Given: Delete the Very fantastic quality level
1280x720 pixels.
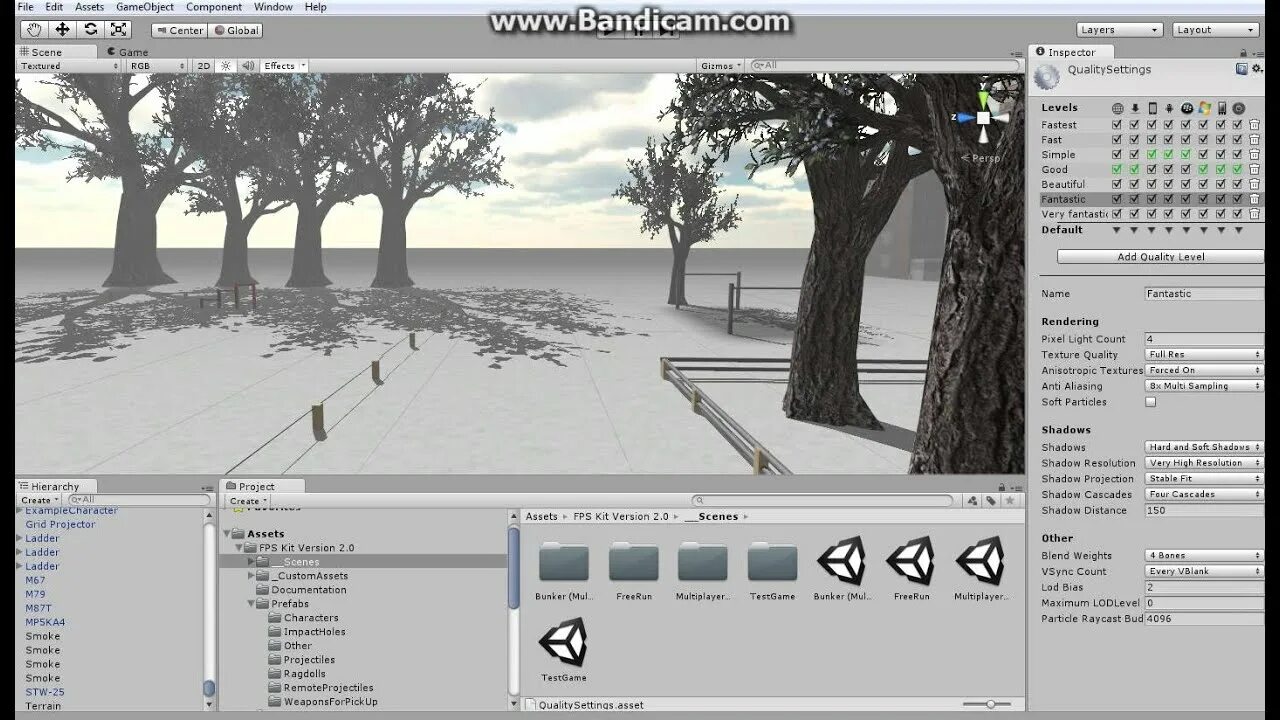Looking at the screenshot, I should click(1254, 214).
